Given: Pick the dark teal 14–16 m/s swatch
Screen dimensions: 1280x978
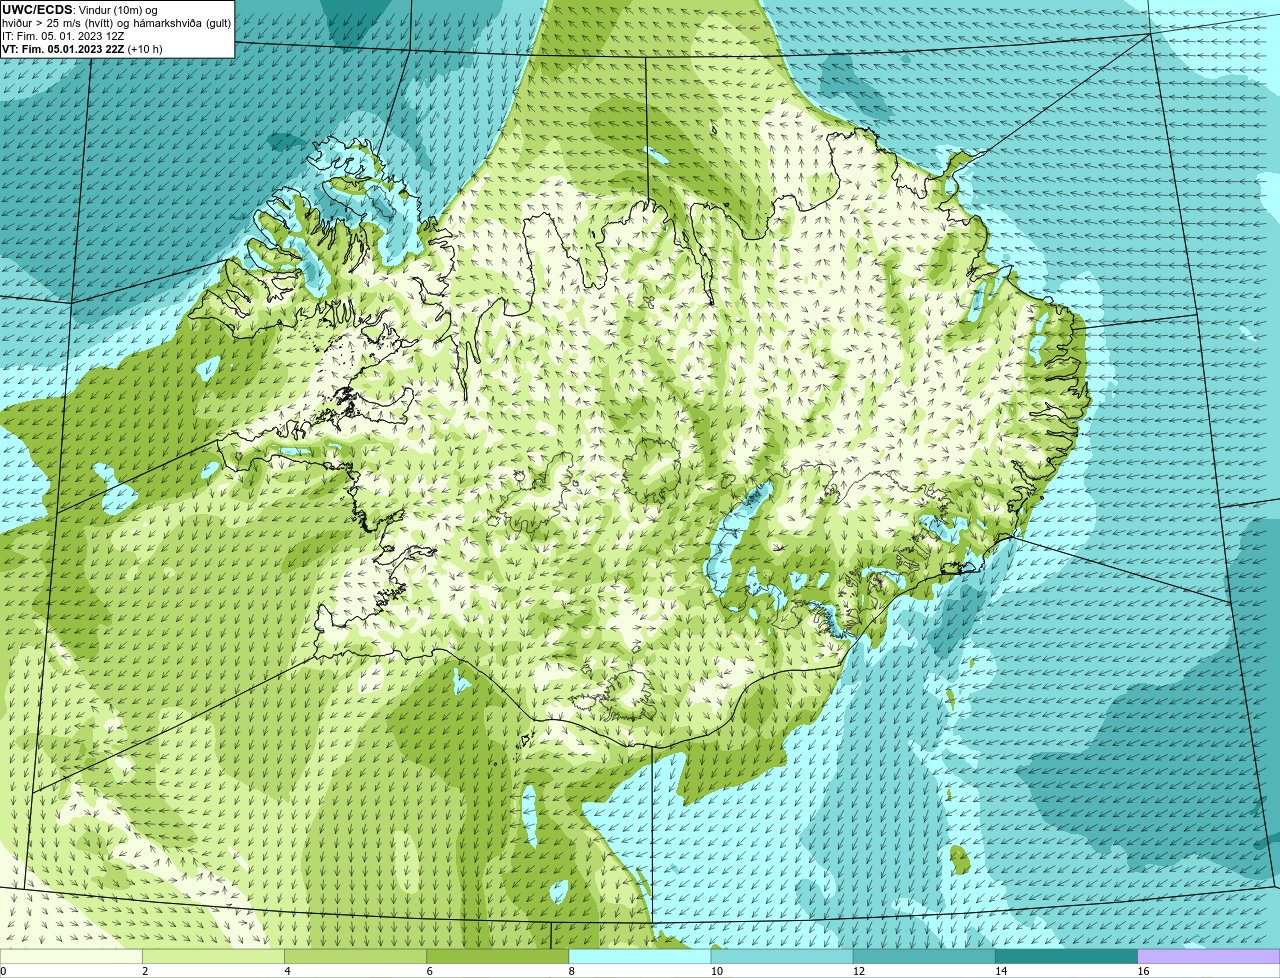Looking at the screenshot, I should coord(1067,956).
